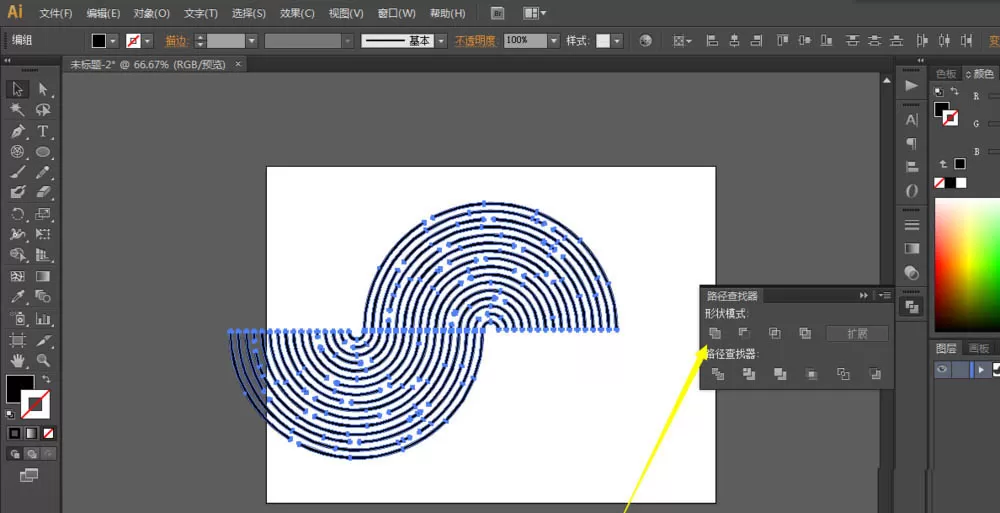
Task: Click the 扩展 button in Pathfinder
Action: 857,333
